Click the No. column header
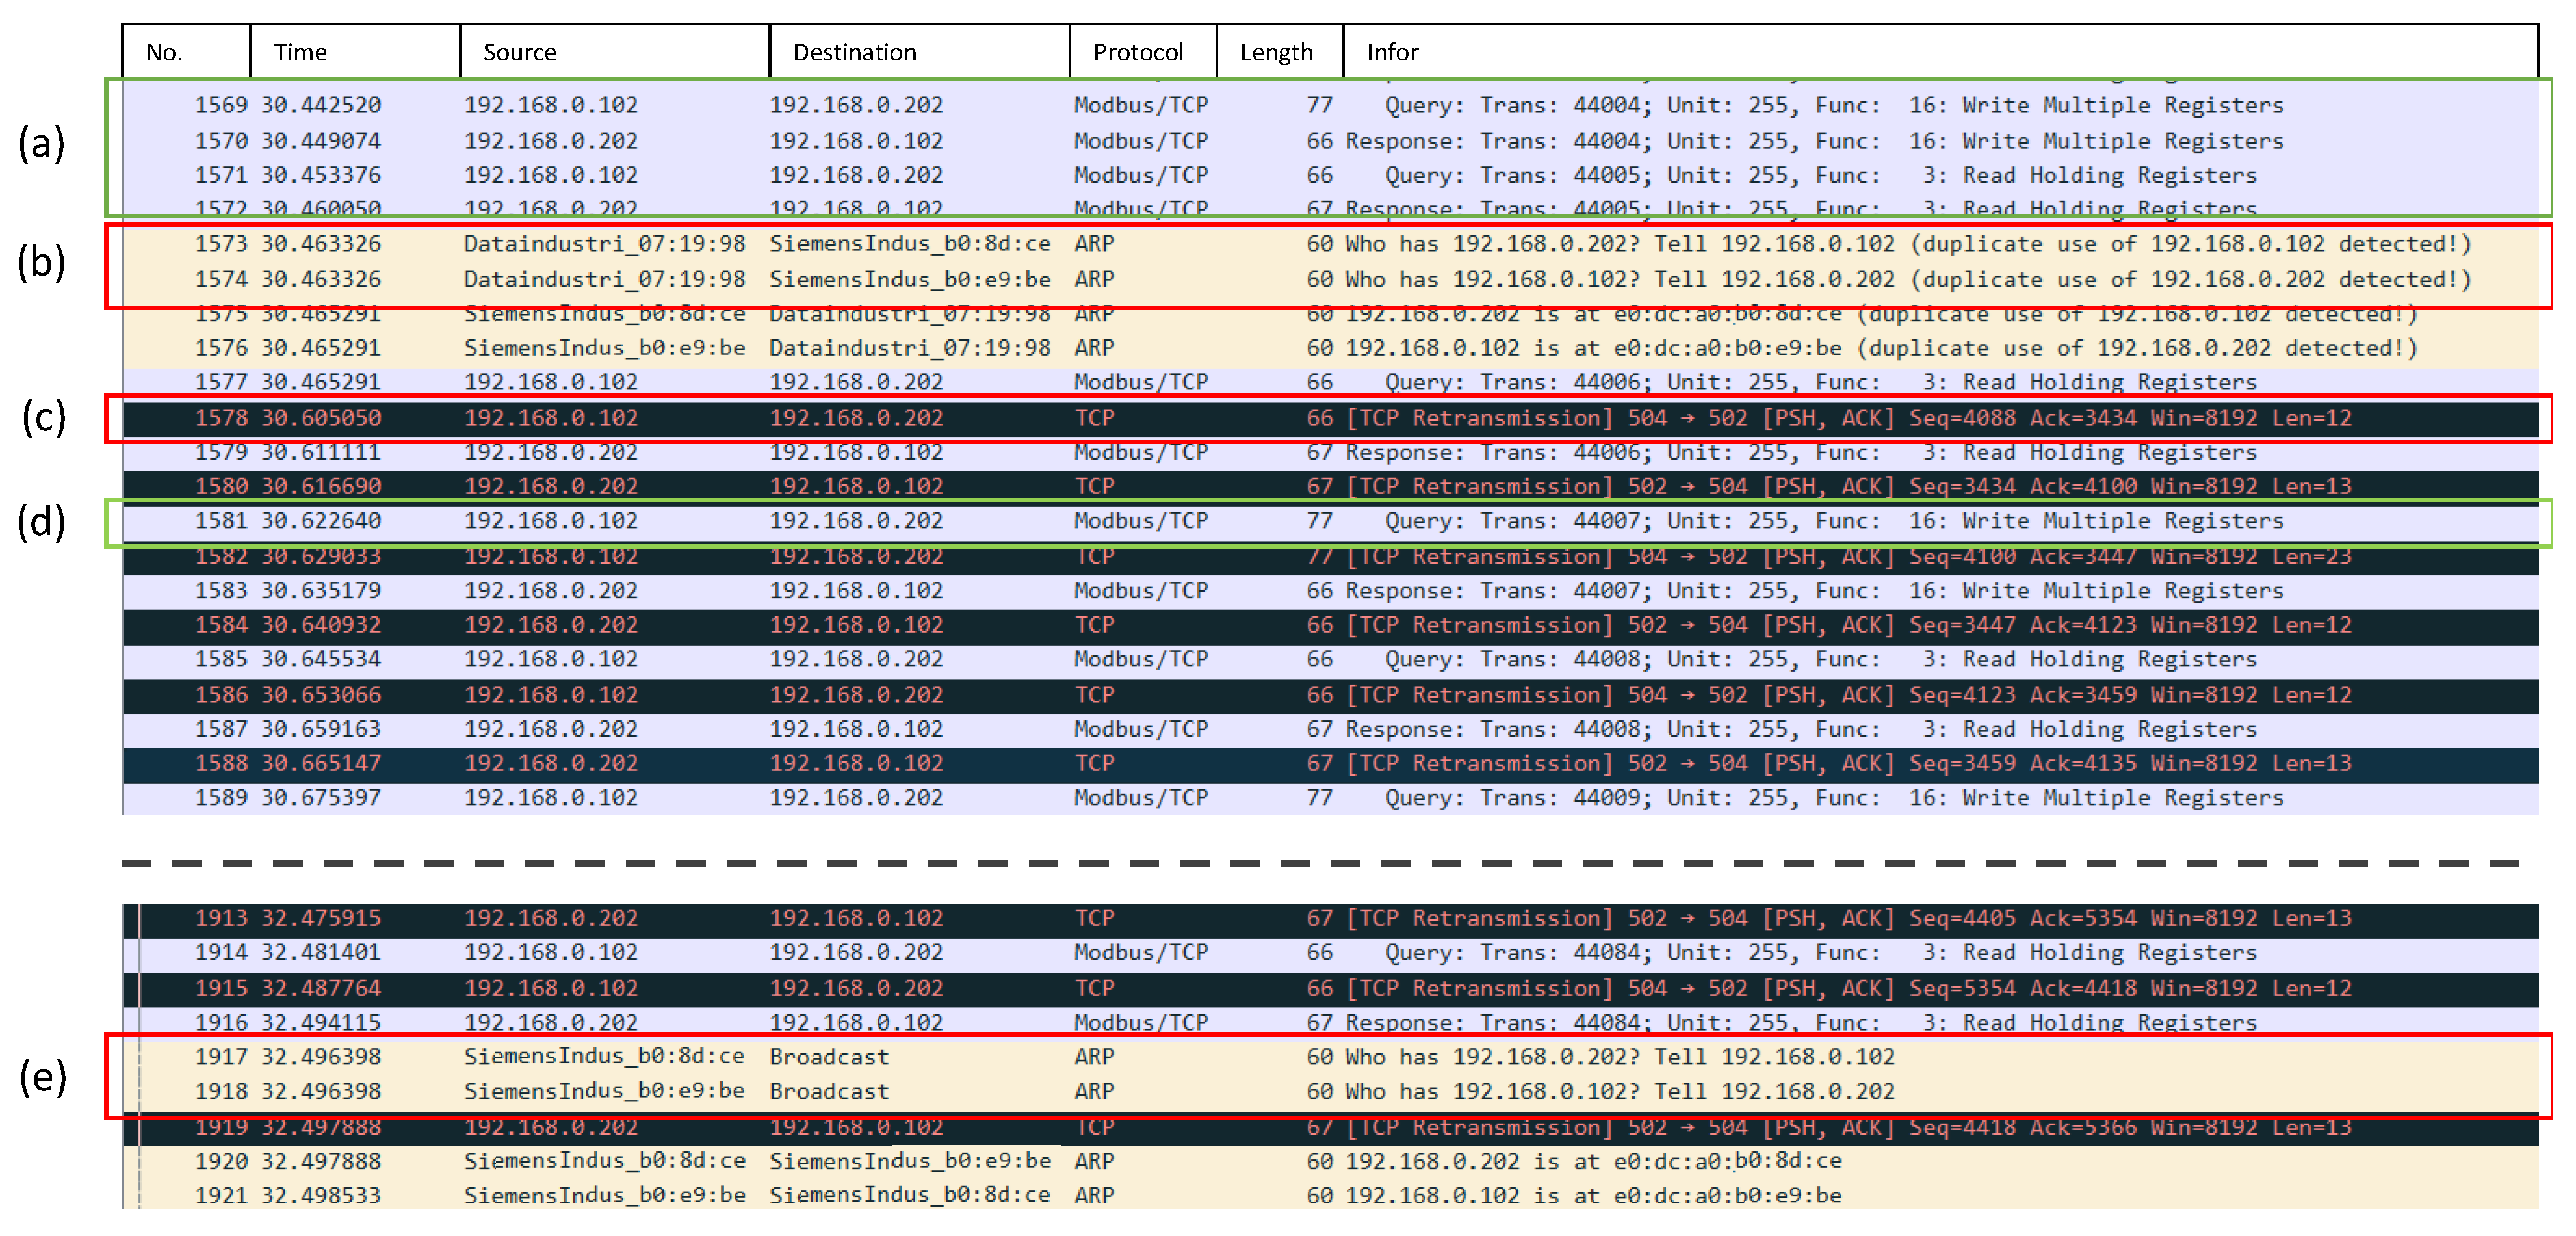The height and width of the screenshot is (1236, 2576). point(164,52)
